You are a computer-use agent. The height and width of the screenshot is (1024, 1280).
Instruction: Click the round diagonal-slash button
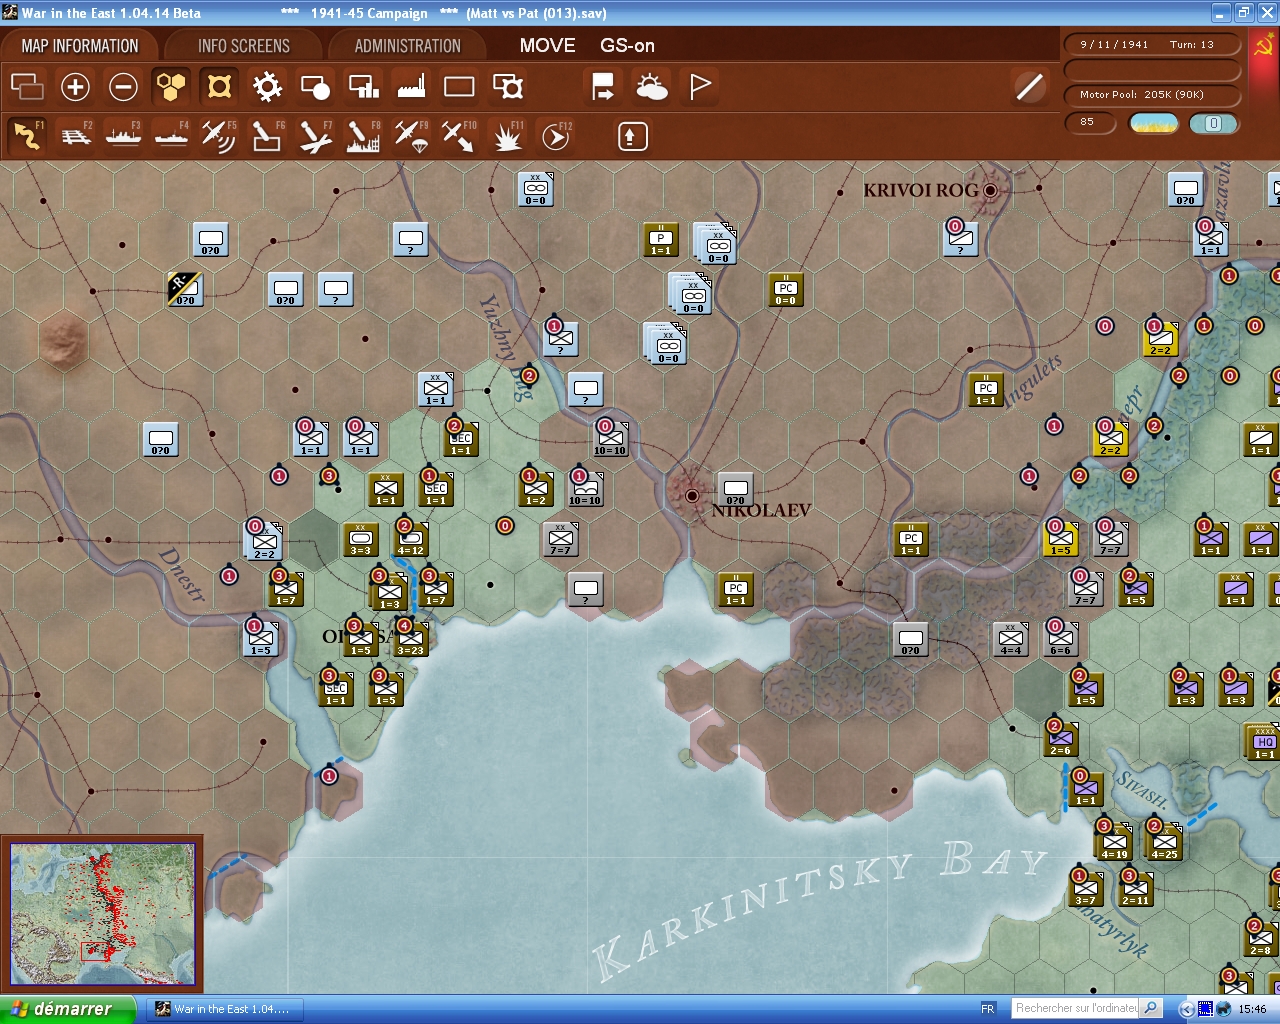point(1029,87)
